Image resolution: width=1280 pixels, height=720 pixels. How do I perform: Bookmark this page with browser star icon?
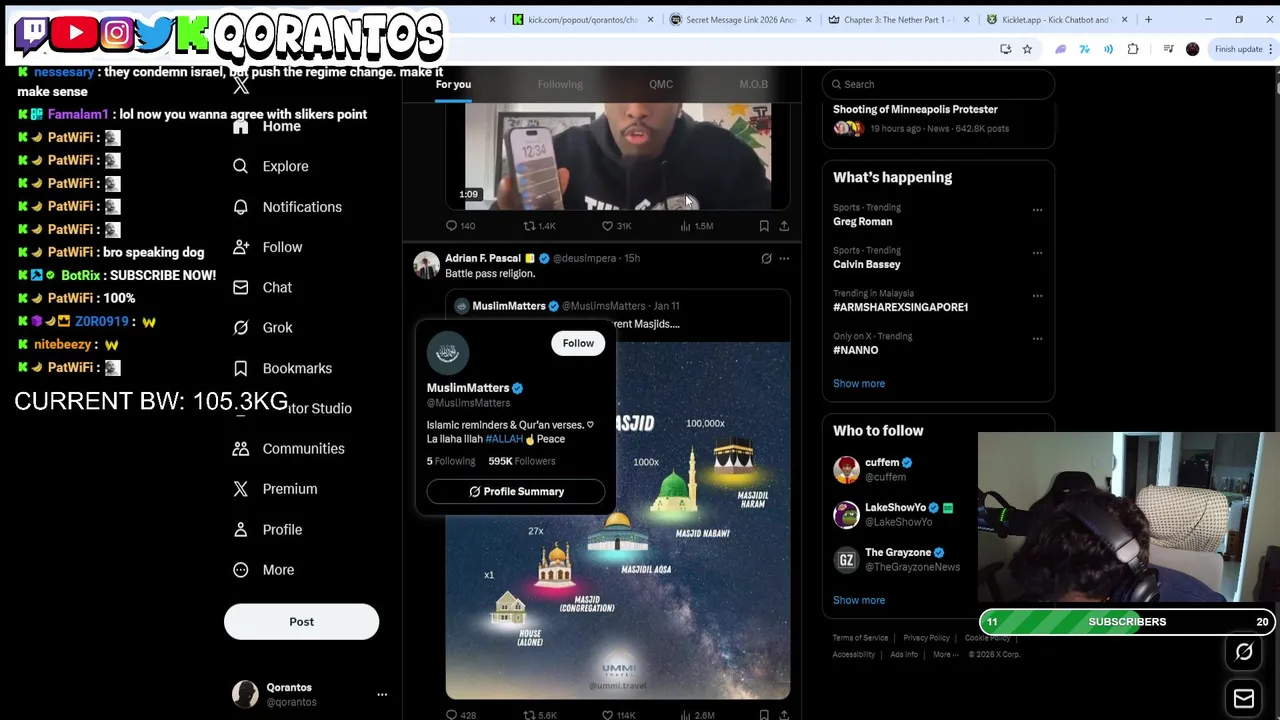(x=1027, y=49)
